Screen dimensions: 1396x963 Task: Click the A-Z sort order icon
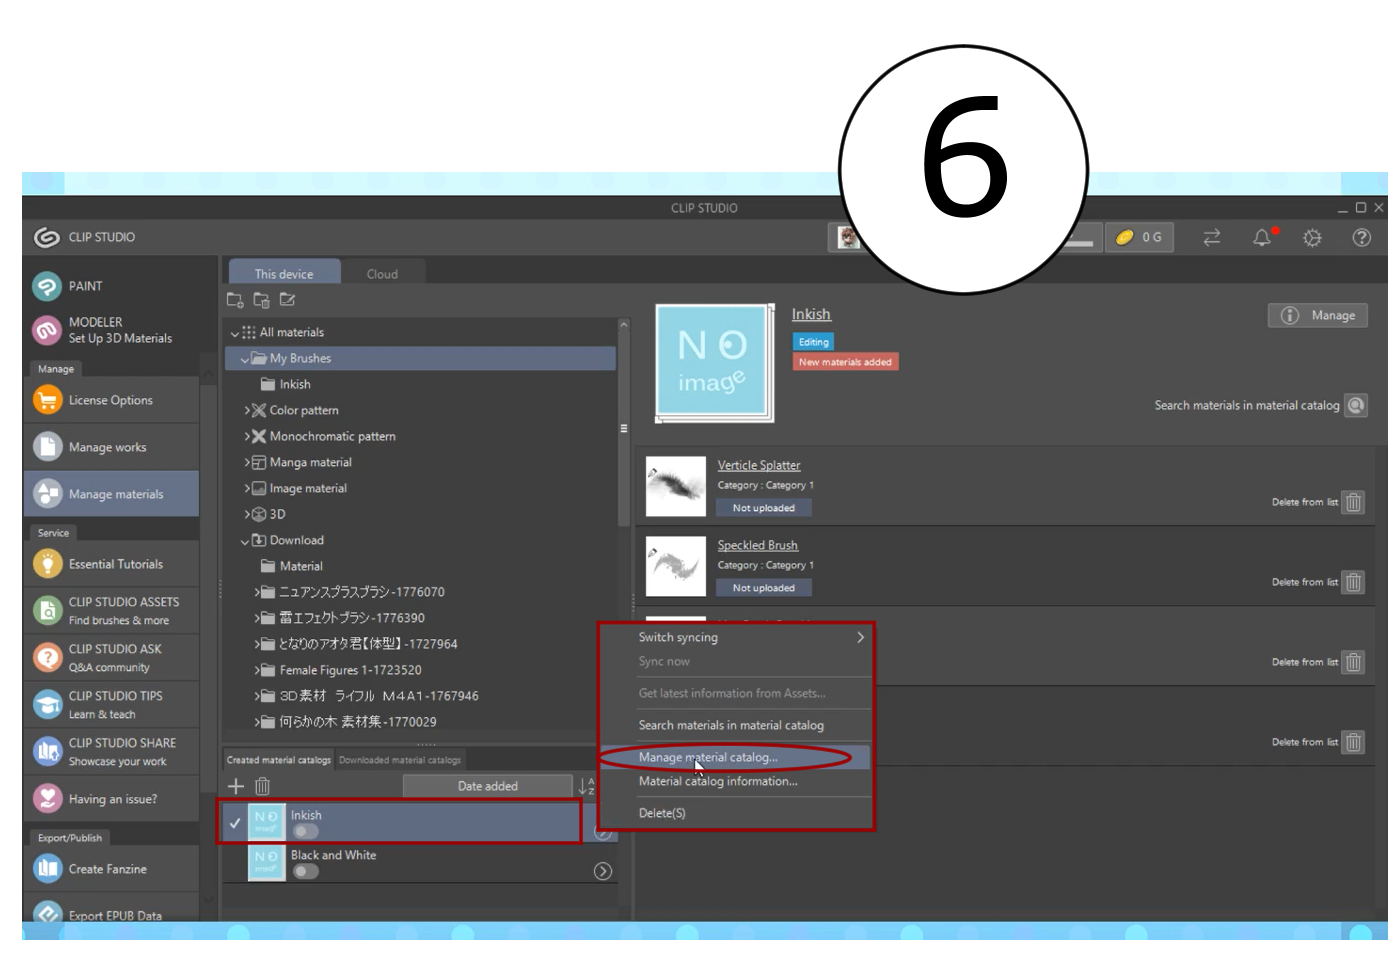pyautogui.click(x=587, y=786)
